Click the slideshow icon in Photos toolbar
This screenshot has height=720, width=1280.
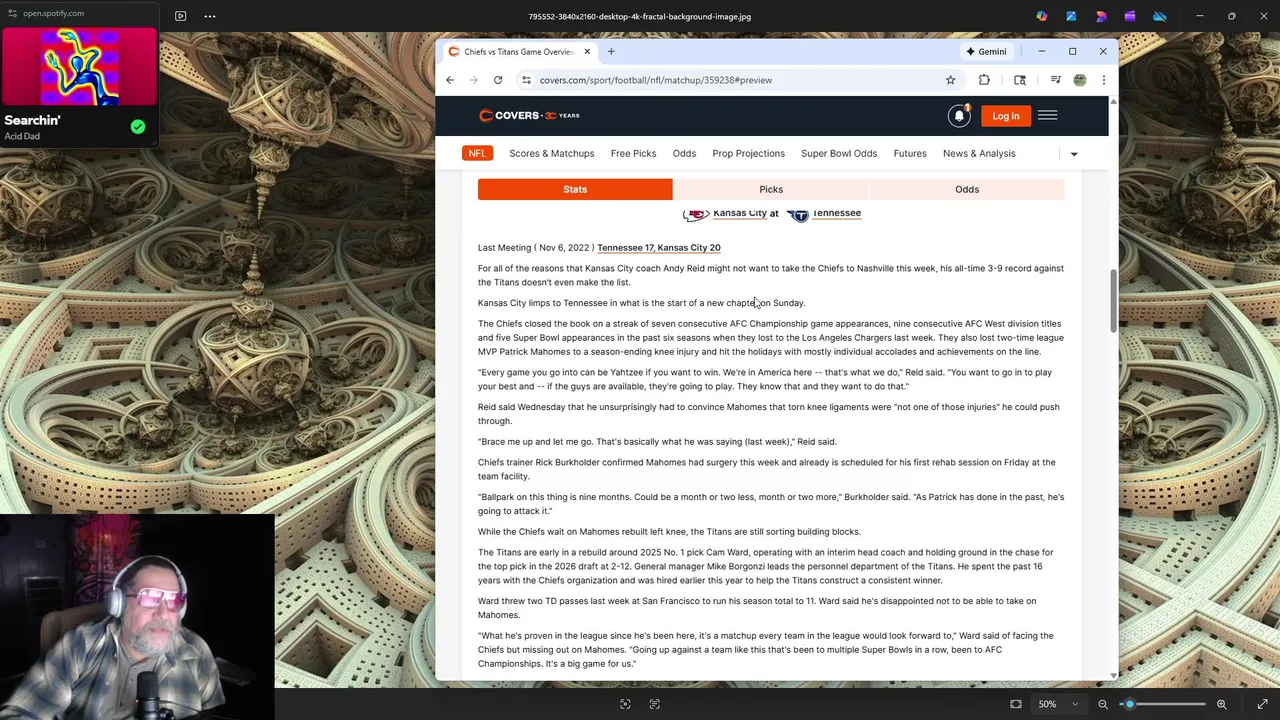pos(180,16)
